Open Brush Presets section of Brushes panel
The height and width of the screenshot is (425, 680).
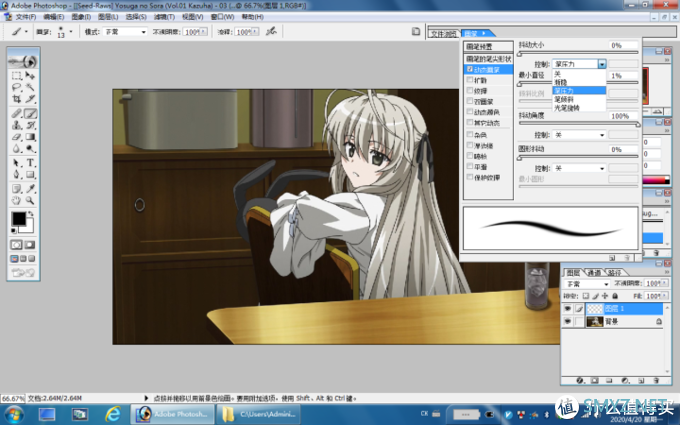click(488, 47)
